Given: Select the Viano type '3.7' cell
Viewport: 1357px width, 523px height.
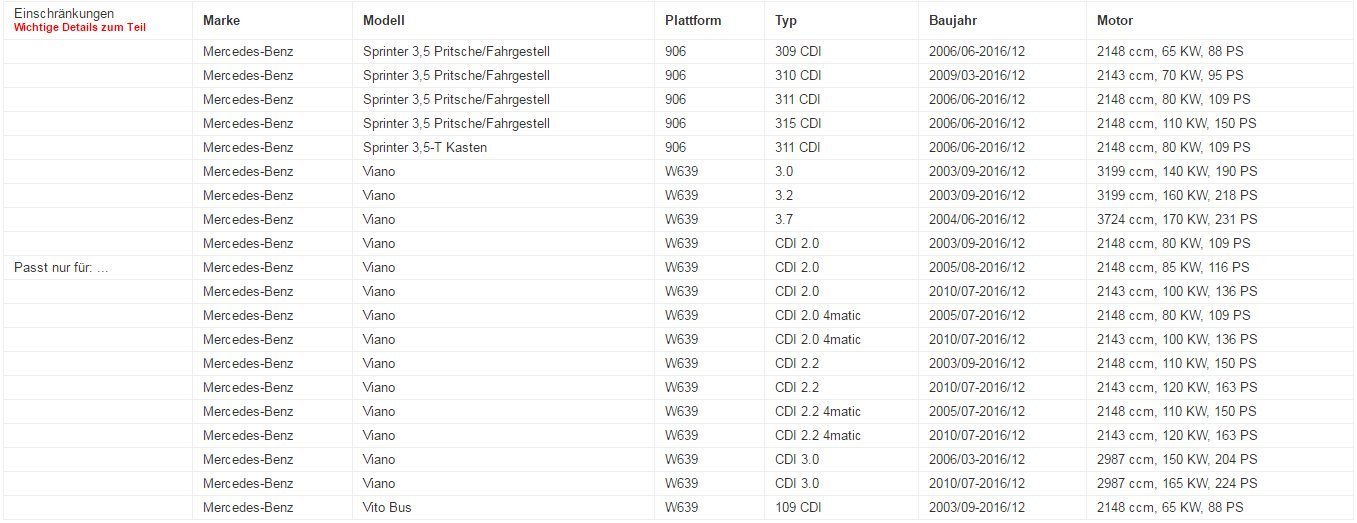Looking at the screenshot, I should tap(784, 219).
